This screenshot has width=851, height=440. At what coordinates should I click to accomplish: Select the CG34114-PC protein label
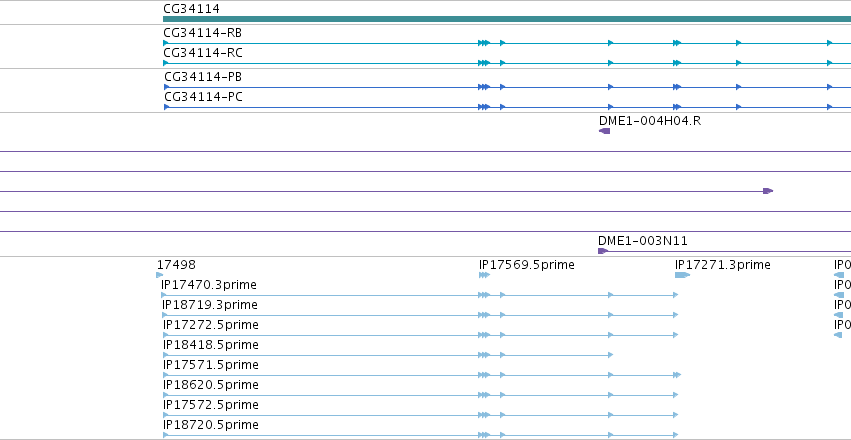(203, 97)
